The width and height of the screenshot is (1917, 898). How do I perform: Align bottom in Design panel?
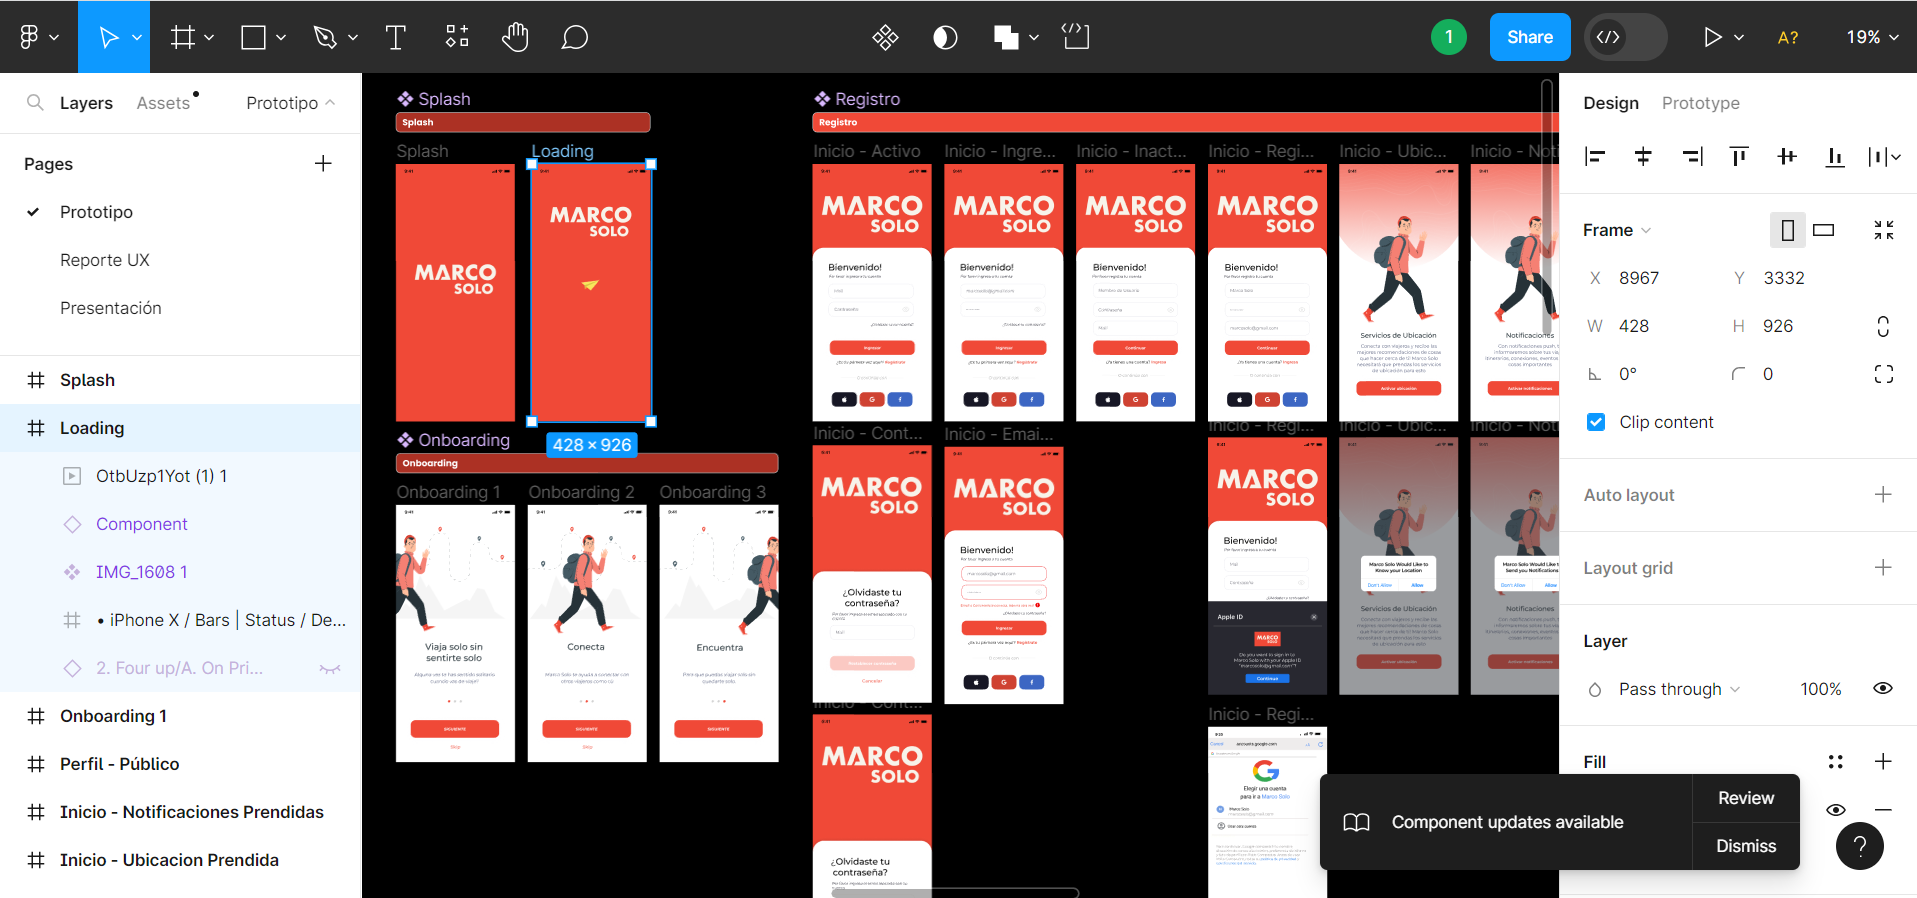click(x=1835, y=156)
